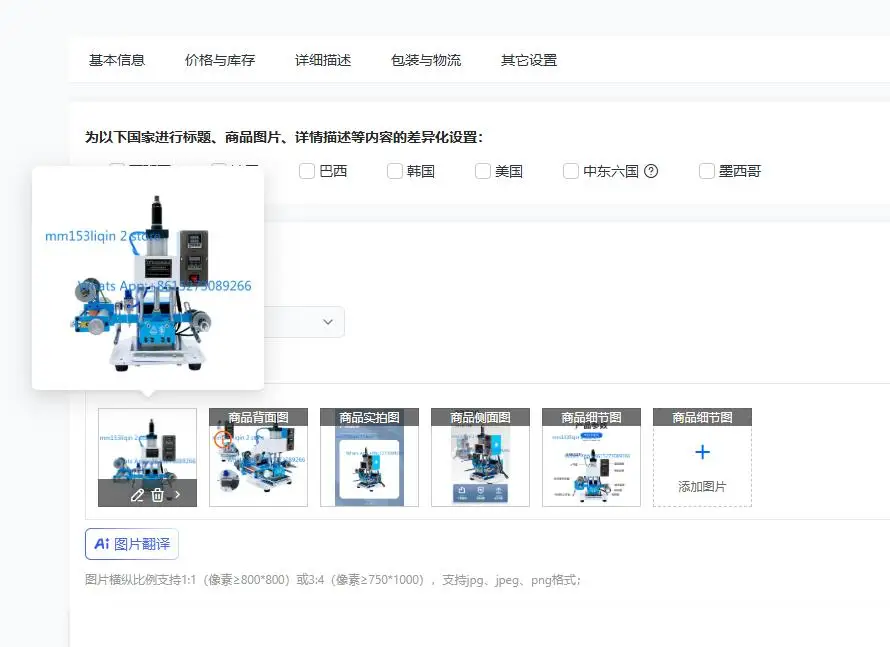Image resolution: width=890 pixels, height=647 pixels.
Task: Click the 差异化设置 heading text
Action: pyautogui.click(x=284, y=137)
